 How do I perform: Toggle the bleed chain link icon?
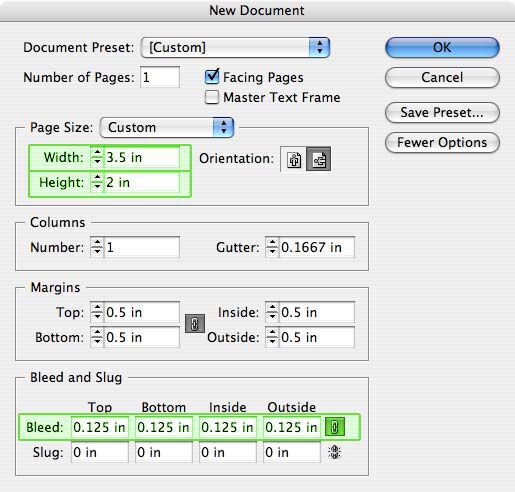(x=335, y=427)
